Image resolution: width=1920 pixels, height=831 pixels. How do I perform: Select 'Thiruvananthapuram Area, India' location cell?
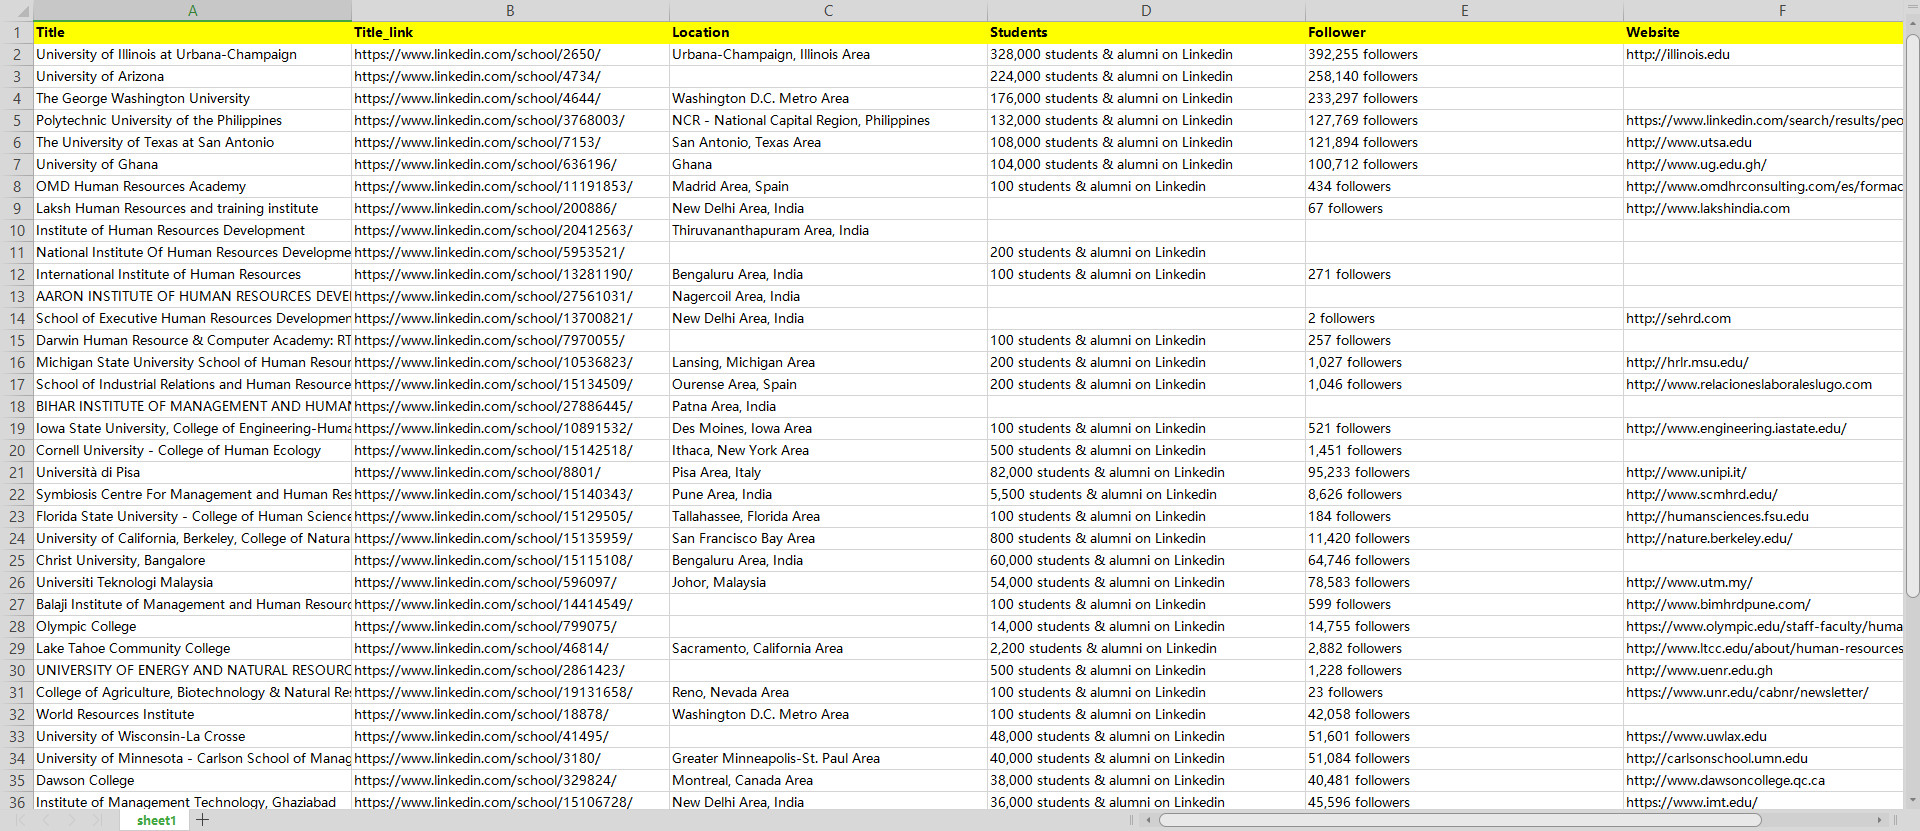(x=829, y=231)
